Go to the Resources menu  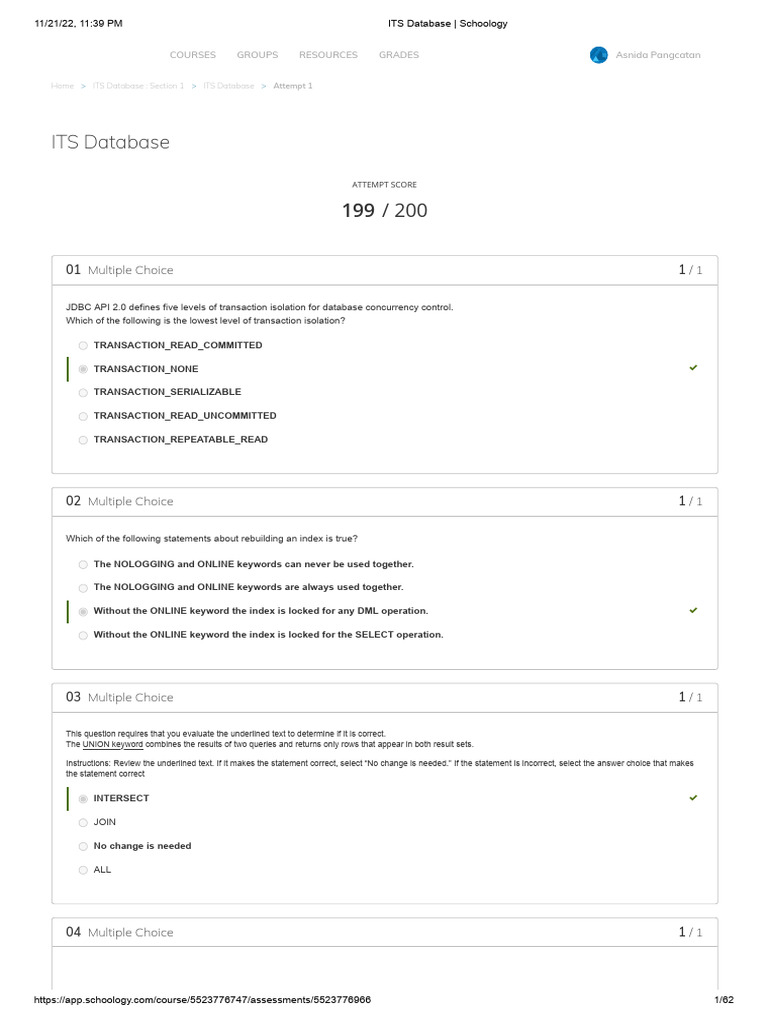328,55
